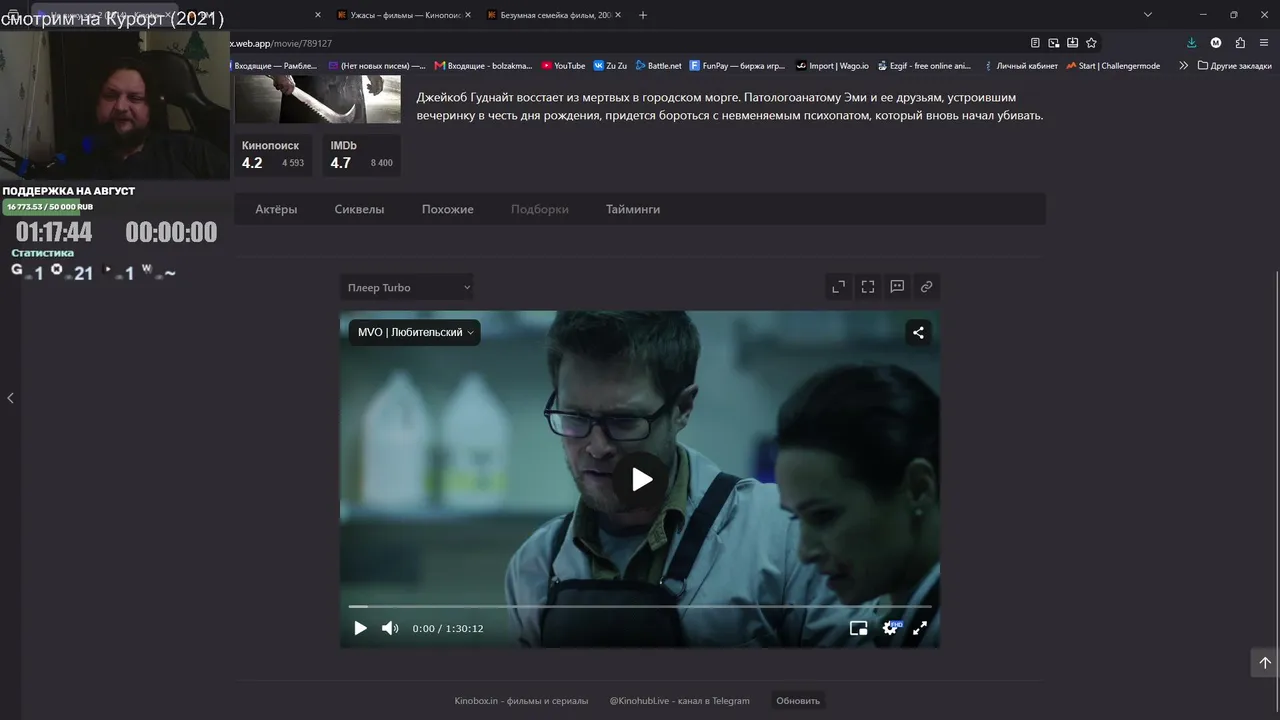Open a new browser tab

[643, 15]
